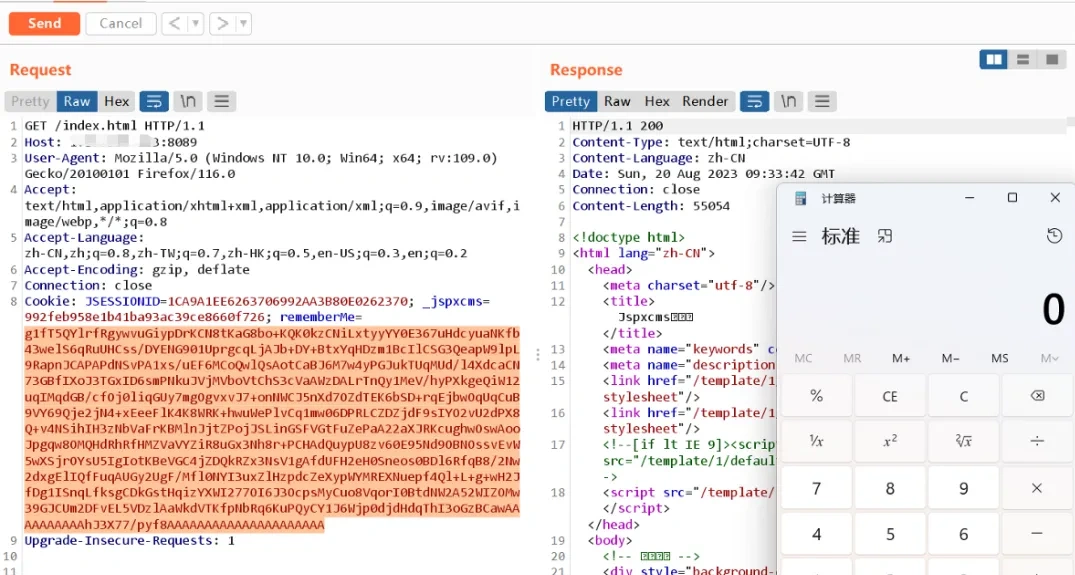The image size is (1075, 575).
Task: Choose side-by-side layout view icon
Action: pos(994,60)
